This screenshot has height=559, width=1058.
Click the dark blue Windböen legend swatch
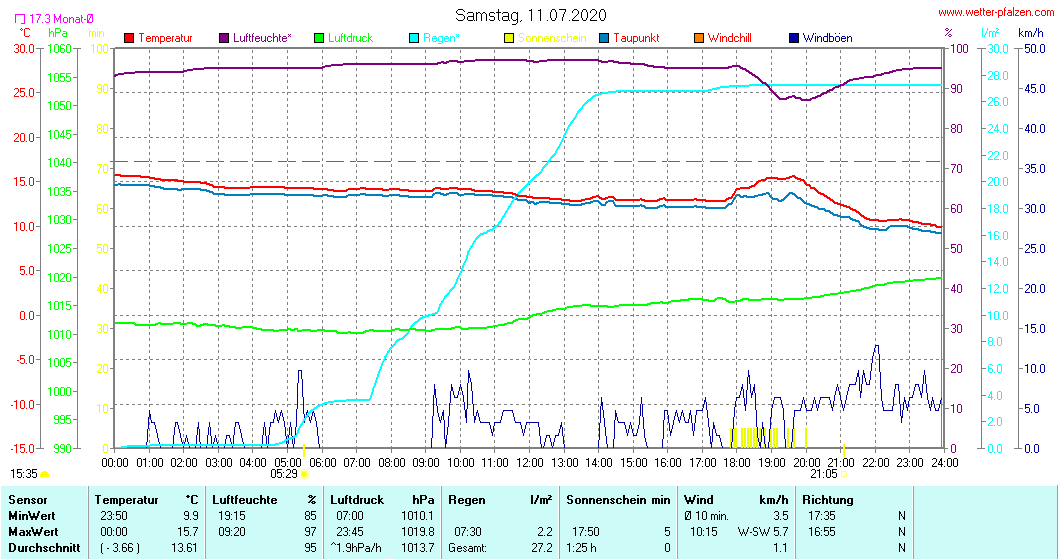coord(794,38)
